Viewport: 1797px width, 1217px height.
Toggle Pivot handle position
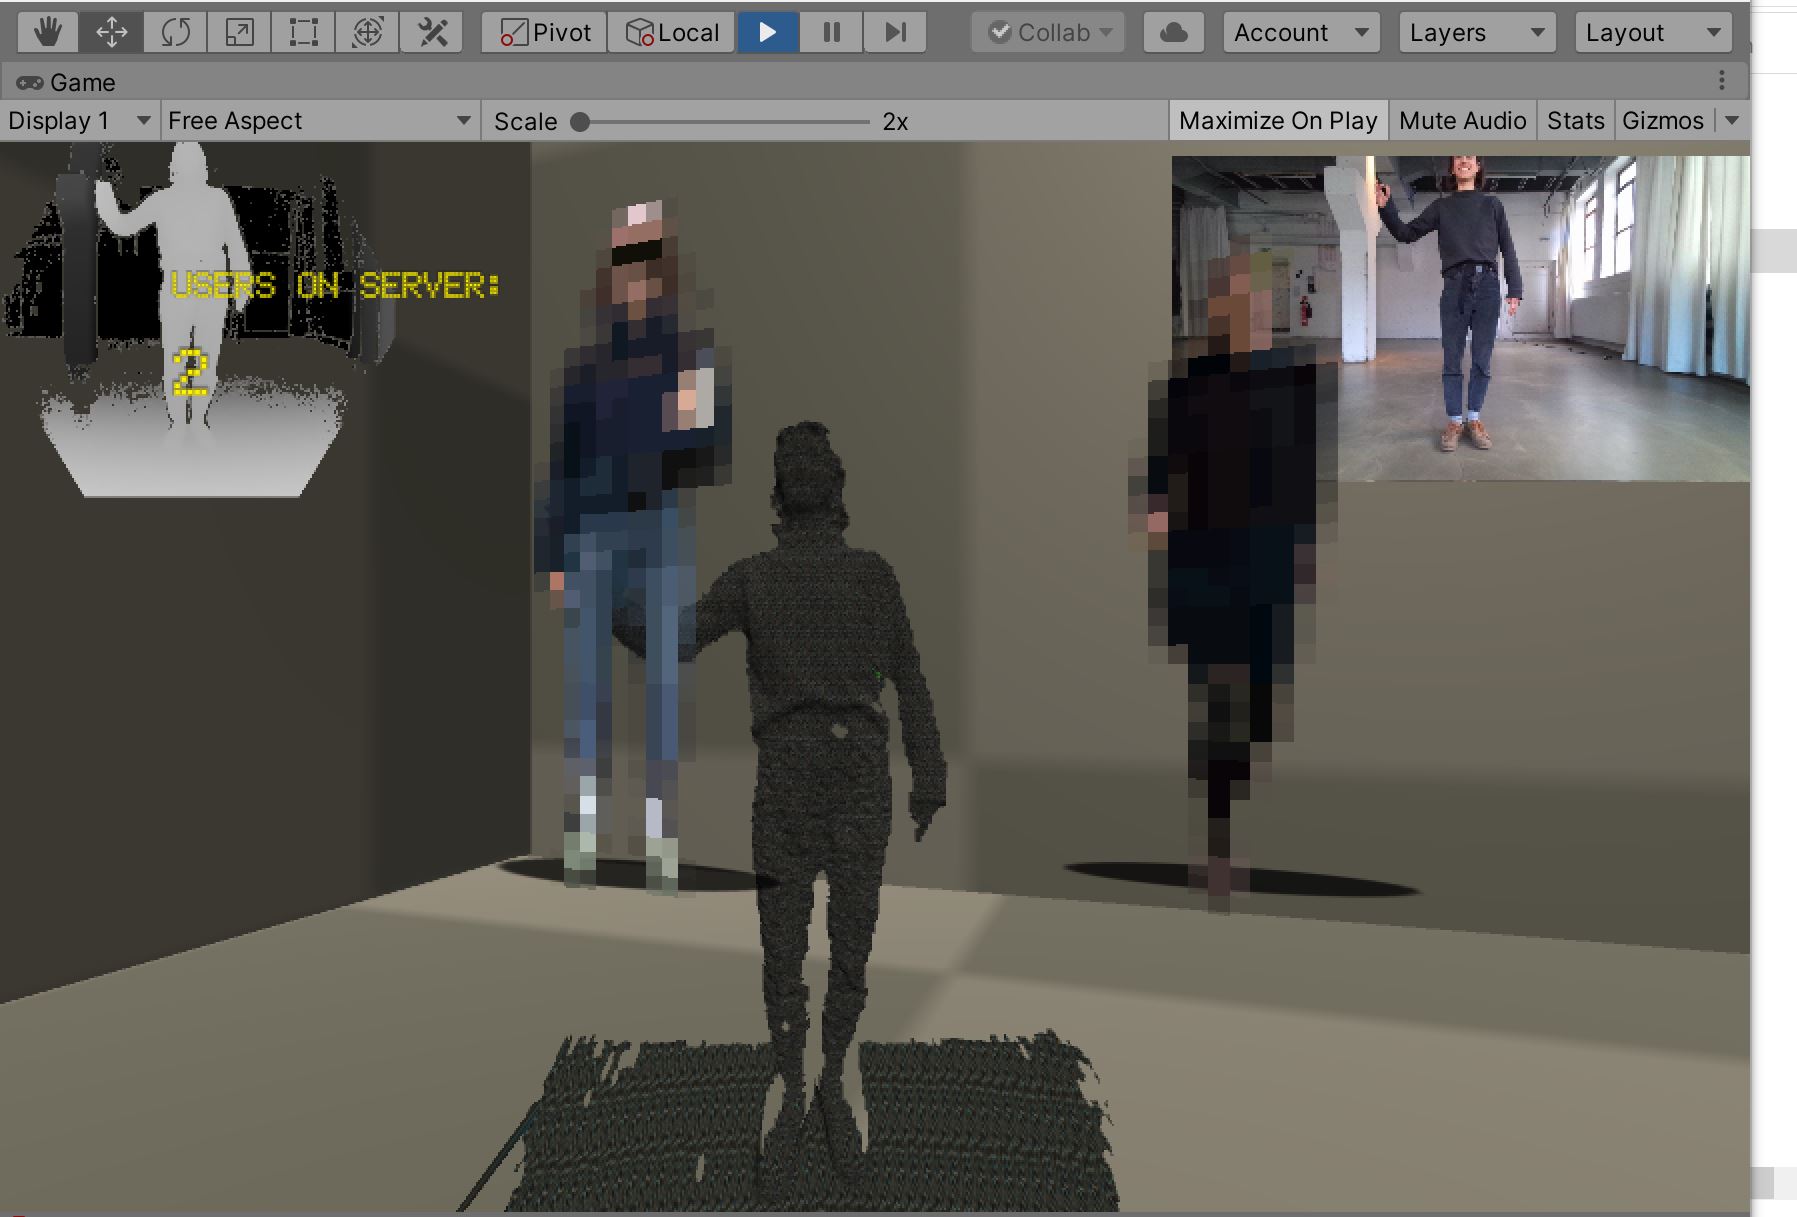(x=544, y=33)
